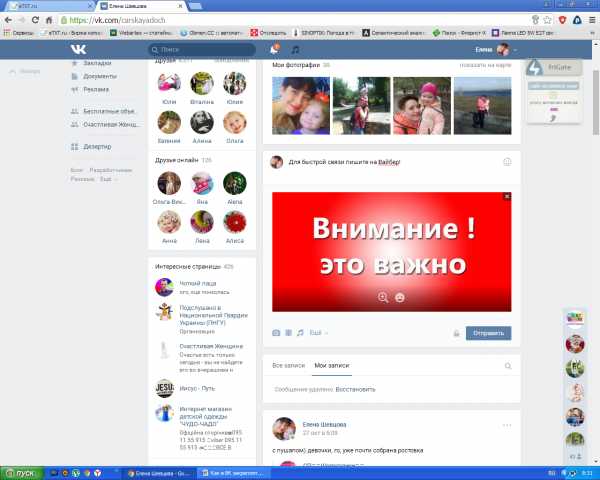Click the red shield extension icon
This screenshot has width=600, height=480.
point(562,20)
